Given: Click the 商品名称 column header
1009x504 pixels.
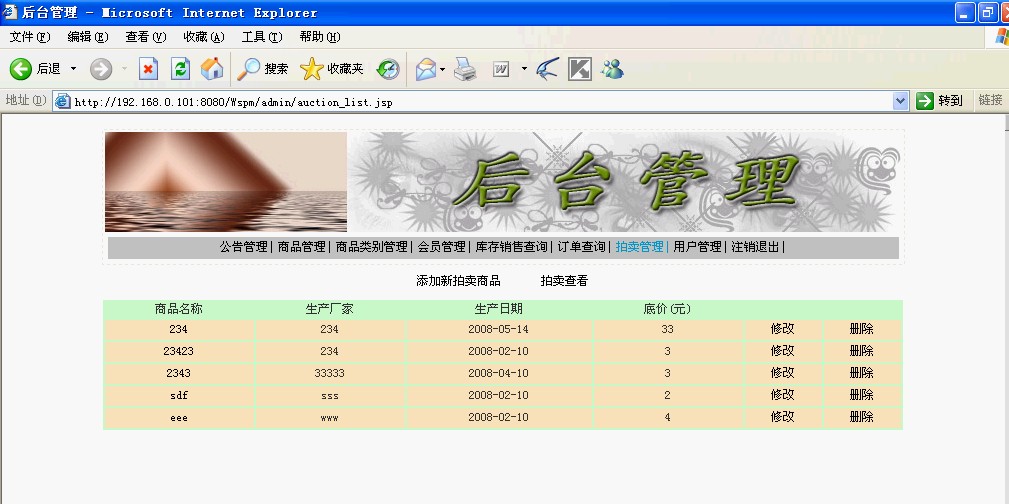Looking at the screenshot, I should click(178, 309).
